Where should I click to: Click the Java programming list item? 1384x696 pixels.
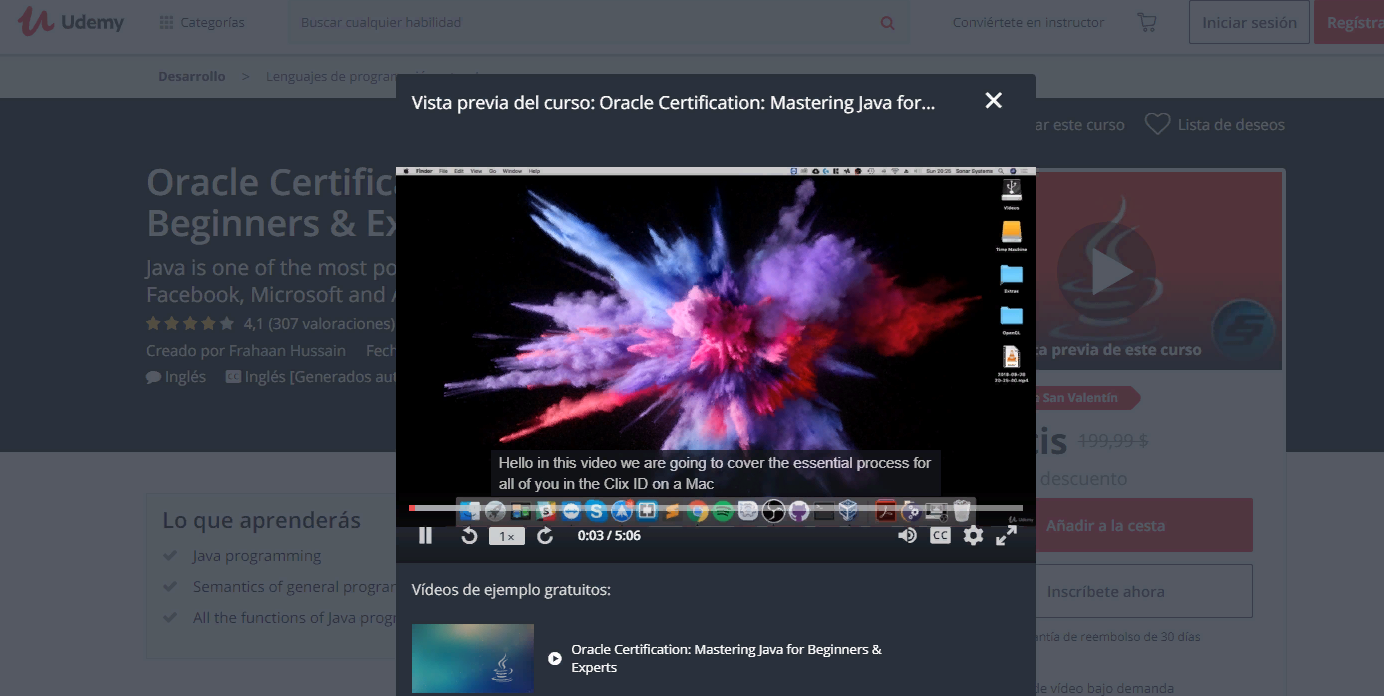click(257, 556)
